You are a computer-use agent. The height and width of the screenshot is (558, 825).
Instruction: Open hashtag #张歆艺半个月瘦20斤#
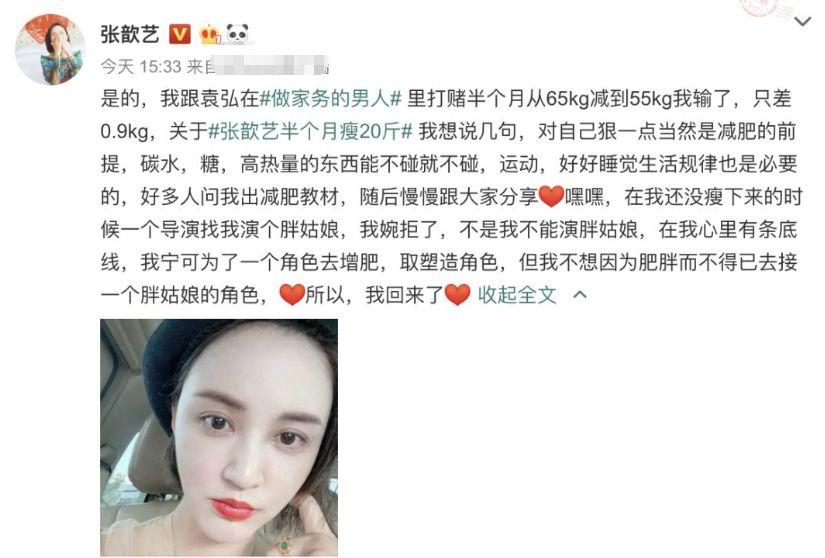coord(310,131)
